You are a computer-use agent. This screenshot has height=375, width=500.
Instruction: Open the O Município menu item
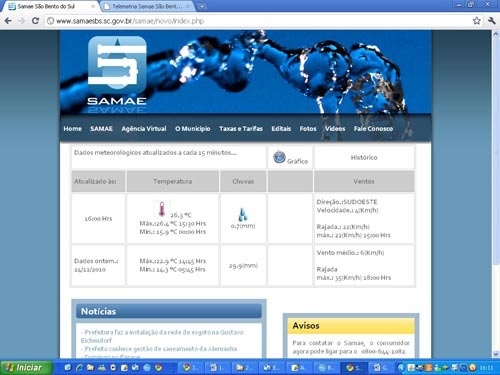pos(193,129)
